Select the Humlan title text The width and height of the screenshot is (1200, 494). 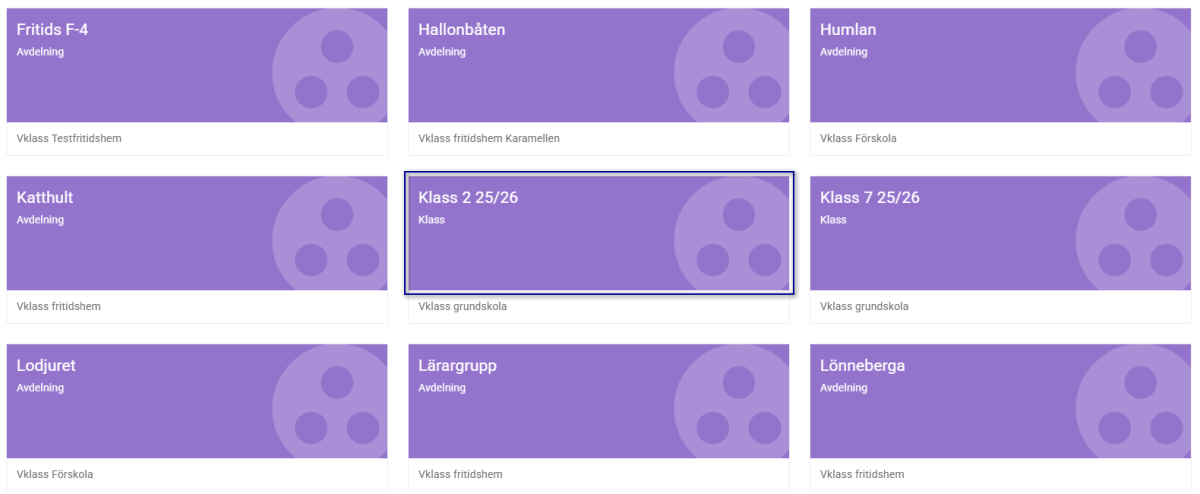coord(848,30)
